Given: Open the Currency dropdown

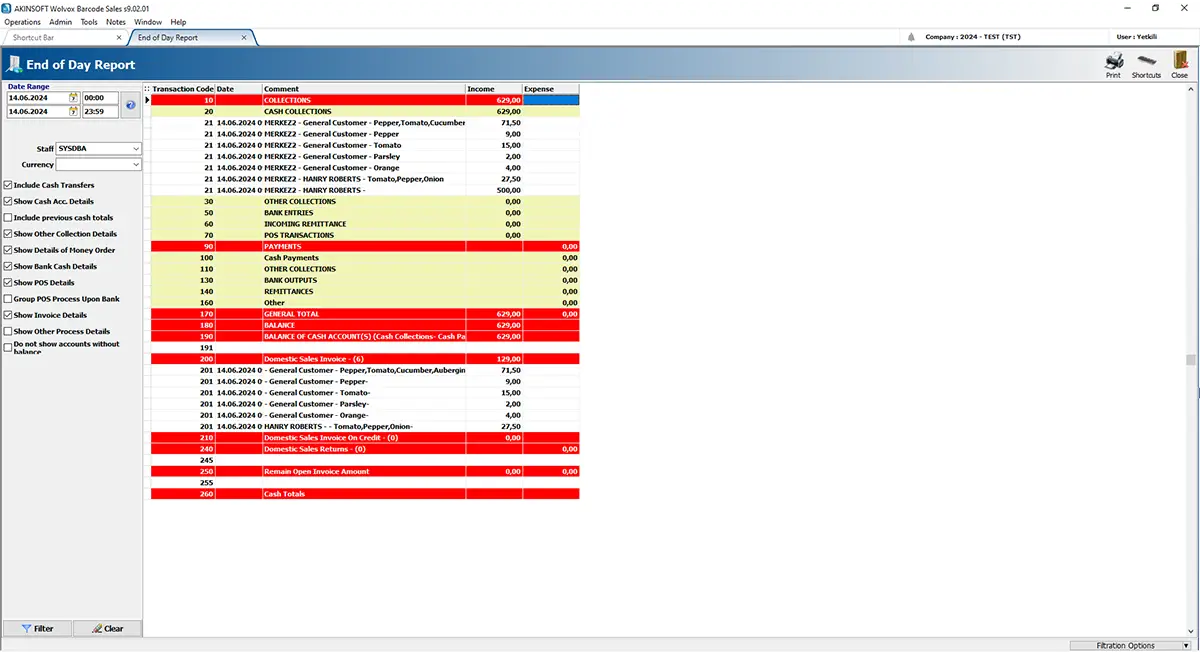Looking at the screenshot, I should [136, 164].
